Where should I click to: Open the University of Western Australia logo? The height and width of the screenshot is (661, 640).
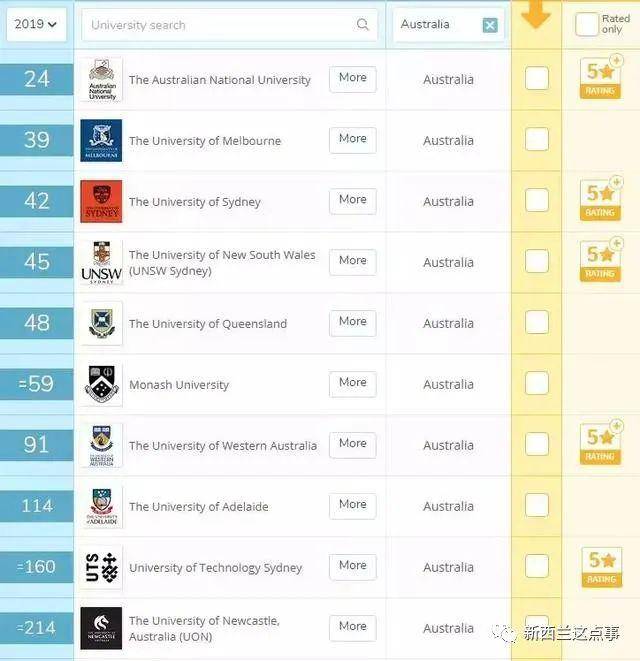101,445
